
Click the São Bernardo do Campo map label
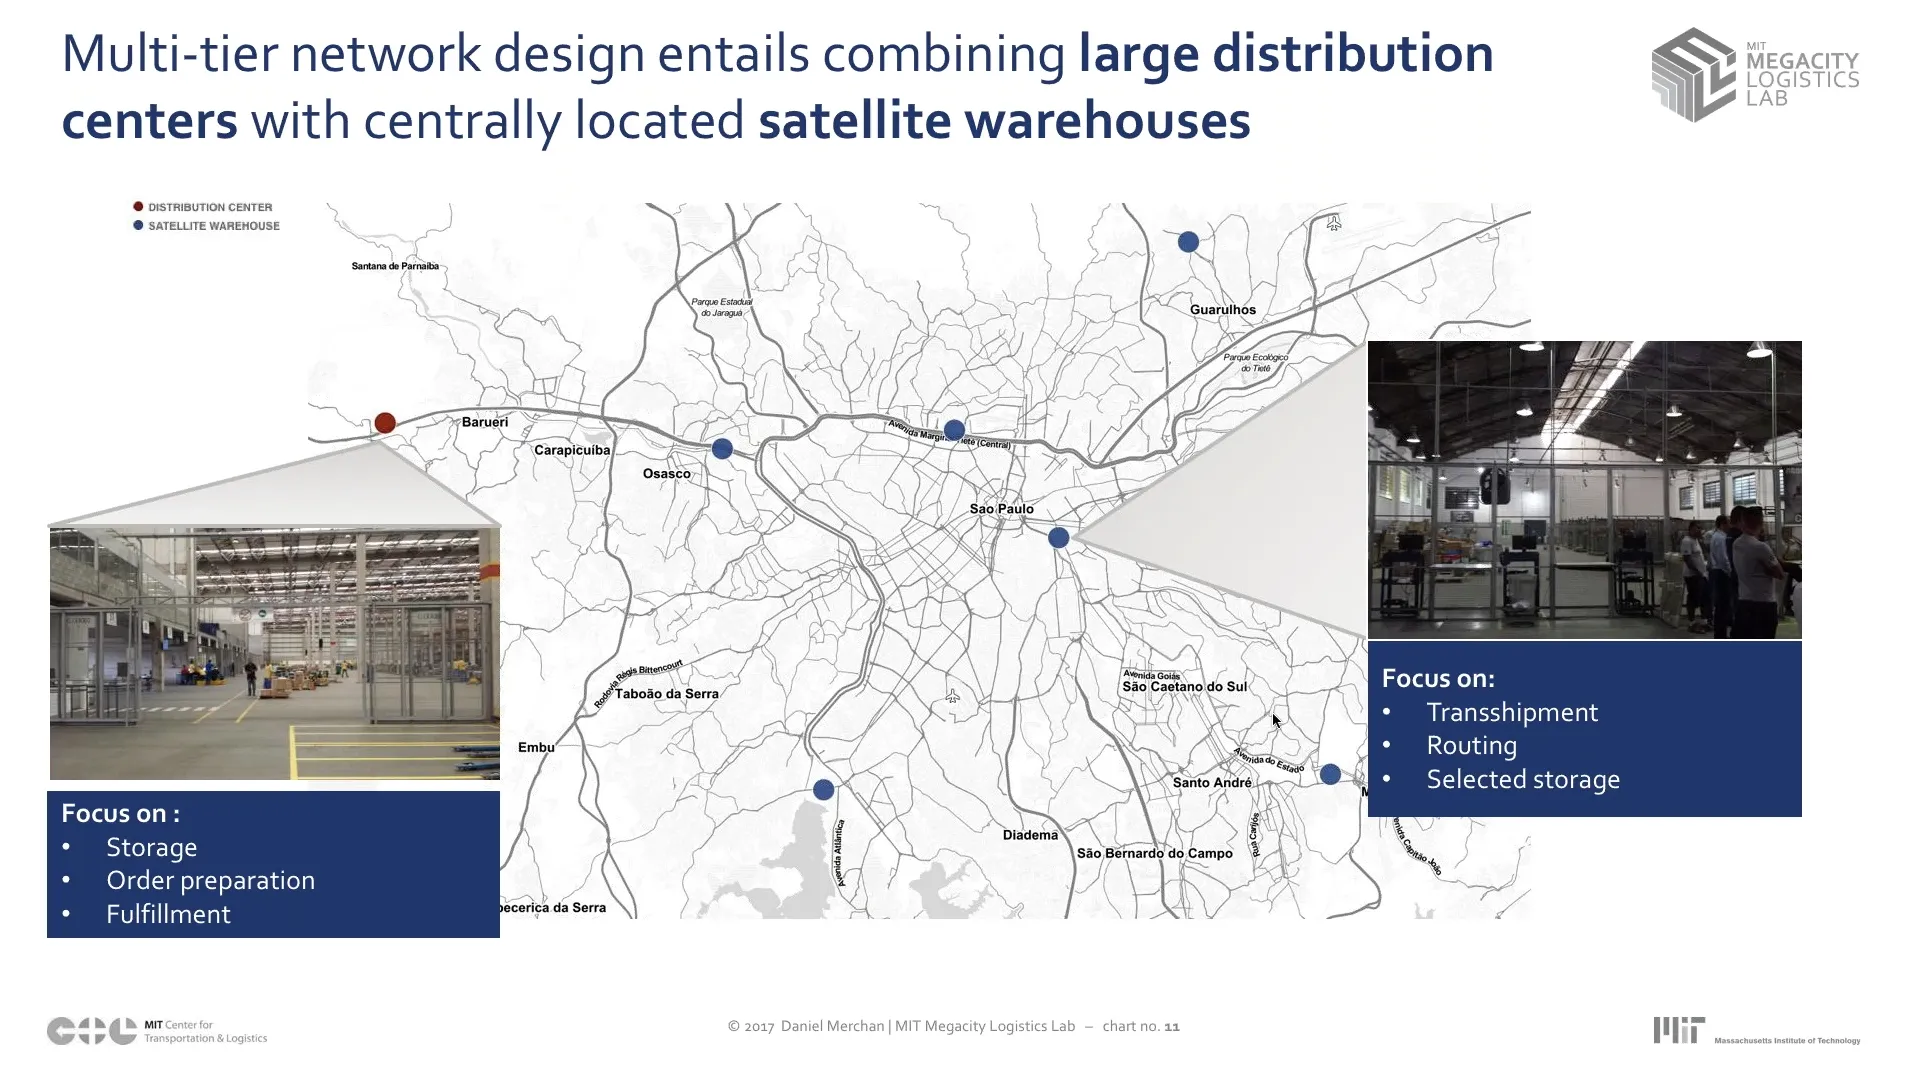coord(1154,853)
